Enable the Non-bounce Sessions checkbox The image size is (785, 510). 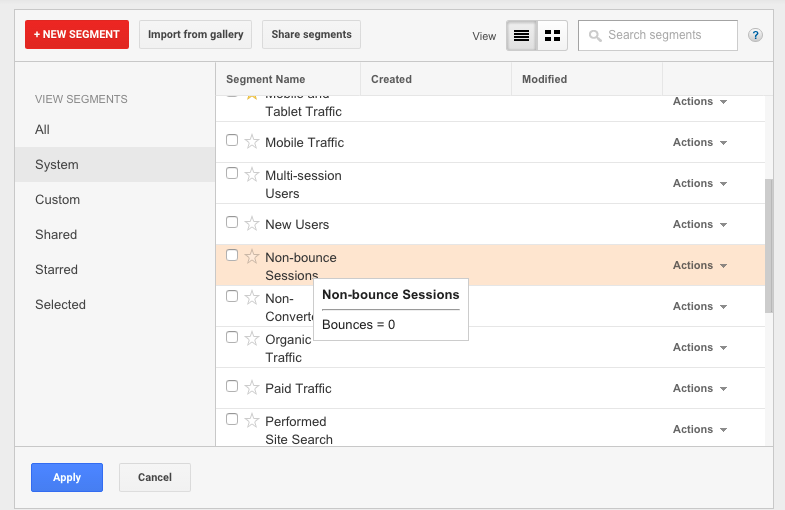232,256
